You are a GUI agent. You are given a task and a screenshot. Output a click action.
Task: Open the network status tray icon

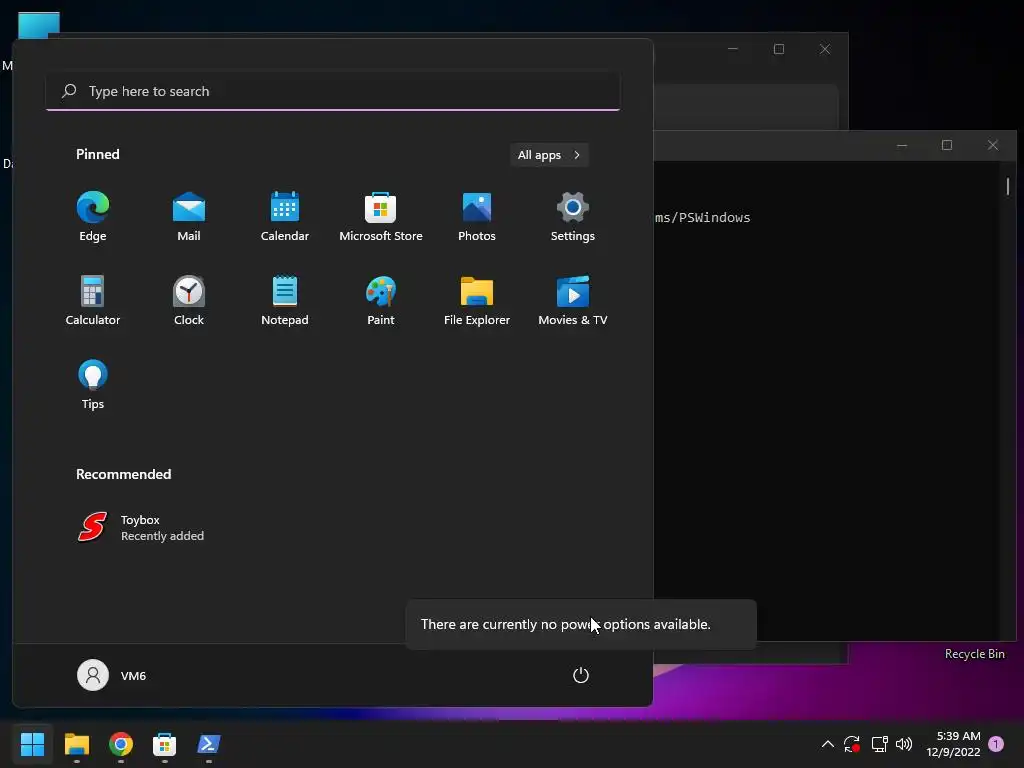click(879, 744)
